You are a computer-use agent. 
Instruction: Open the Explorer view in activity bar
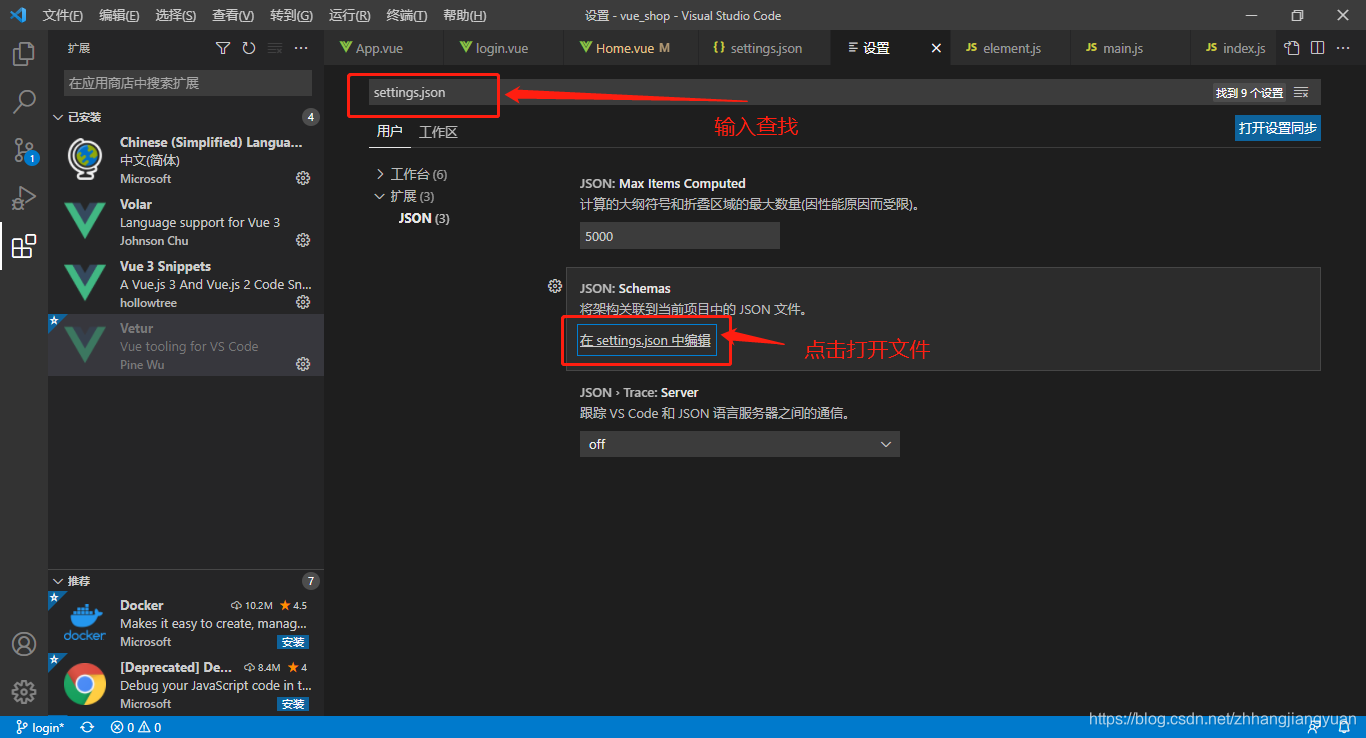tap(24, 53)
